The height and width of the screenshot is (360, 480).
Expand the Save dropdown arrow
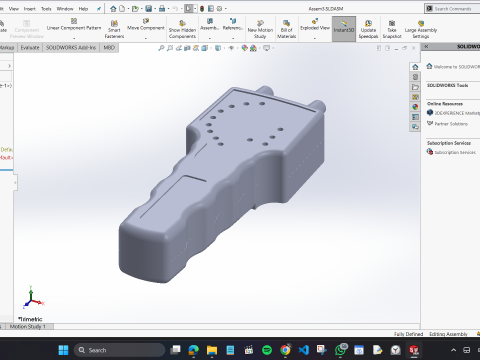[x=155, y=9]
